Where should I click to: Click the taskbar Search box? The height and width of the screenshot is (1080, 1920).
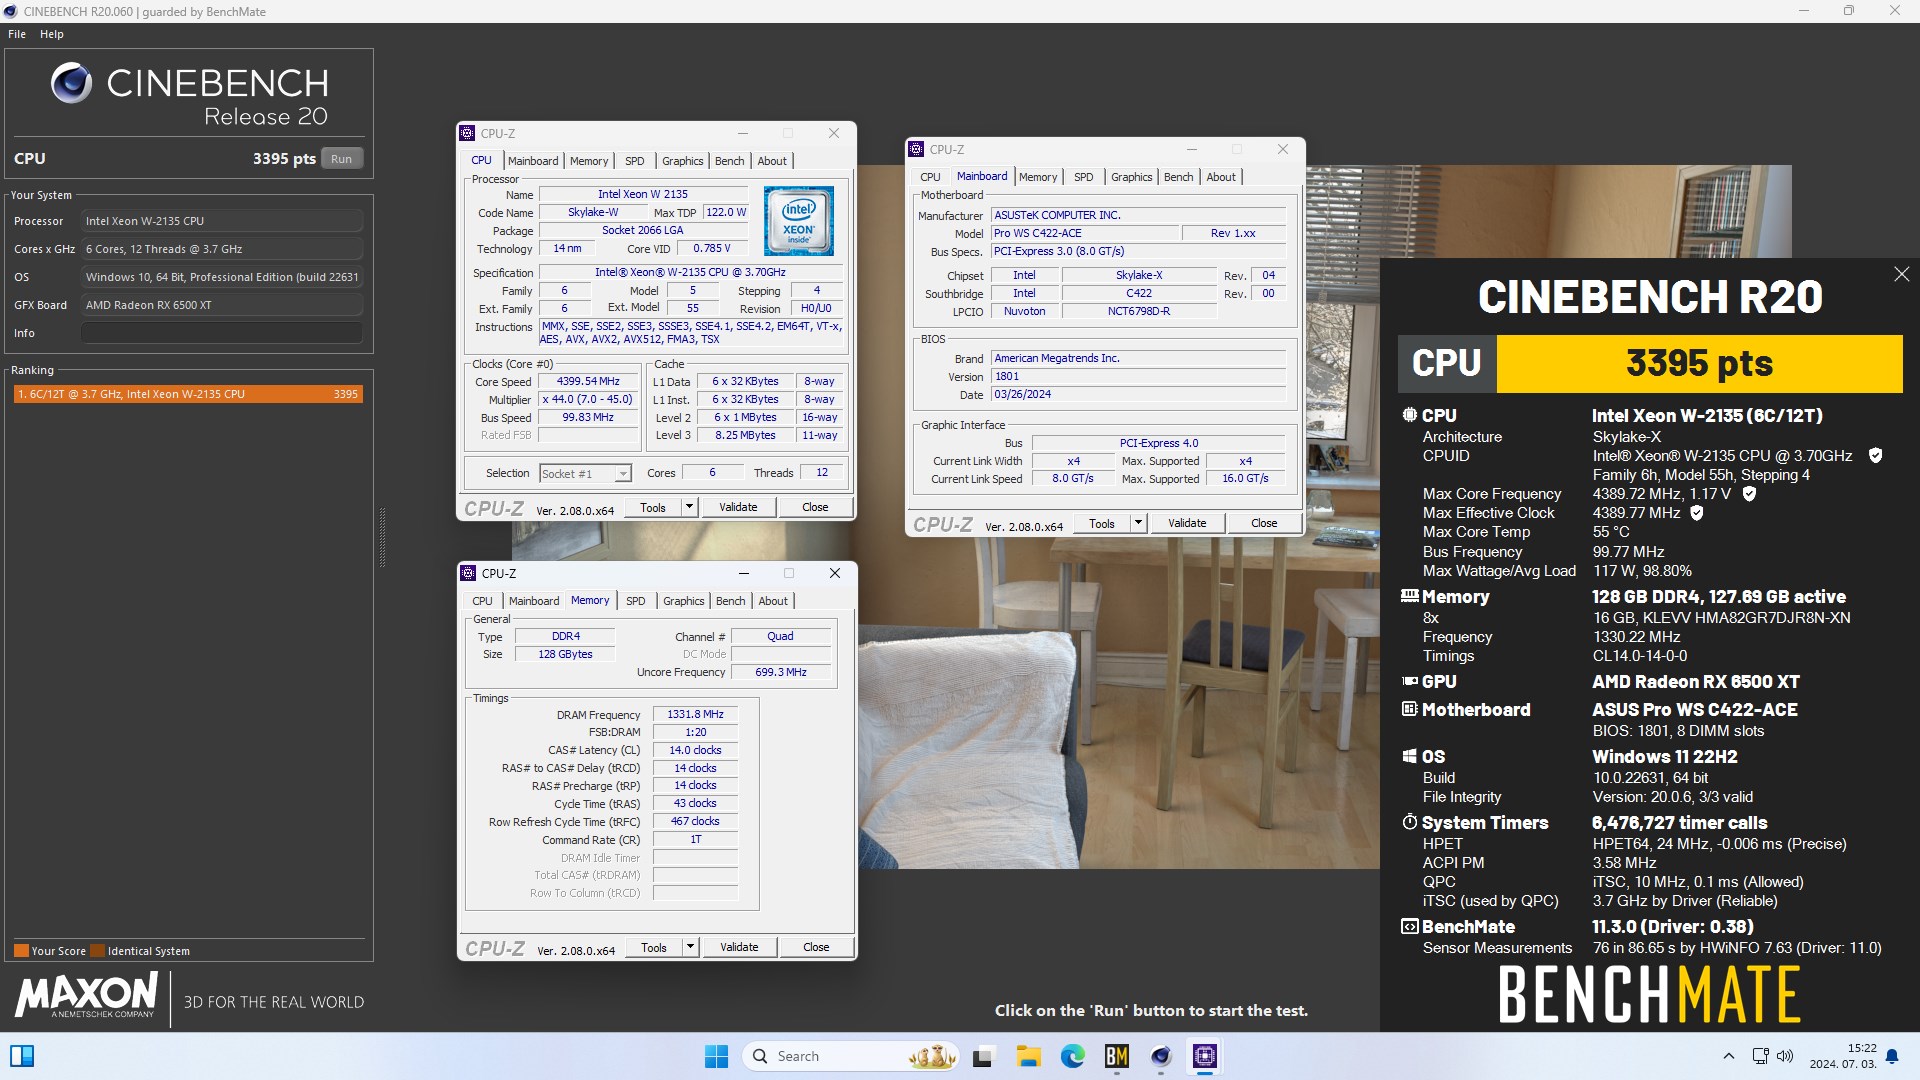pos(851,1056)
